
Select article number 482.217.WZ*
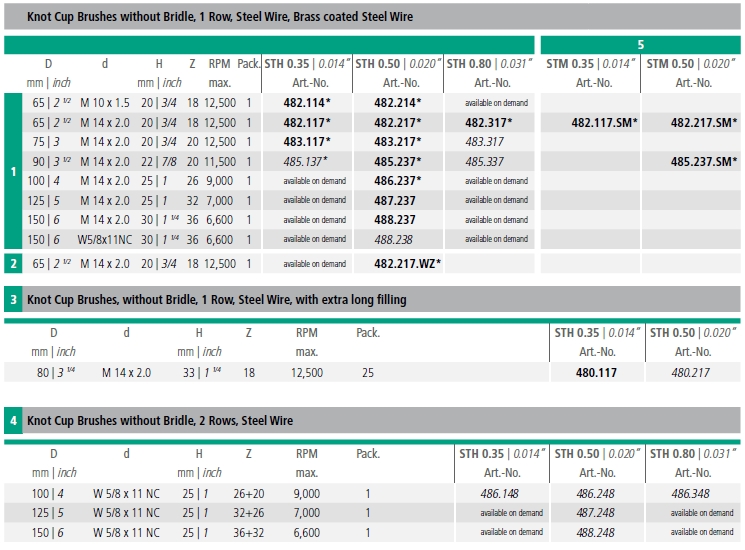(x=408, y=264)
